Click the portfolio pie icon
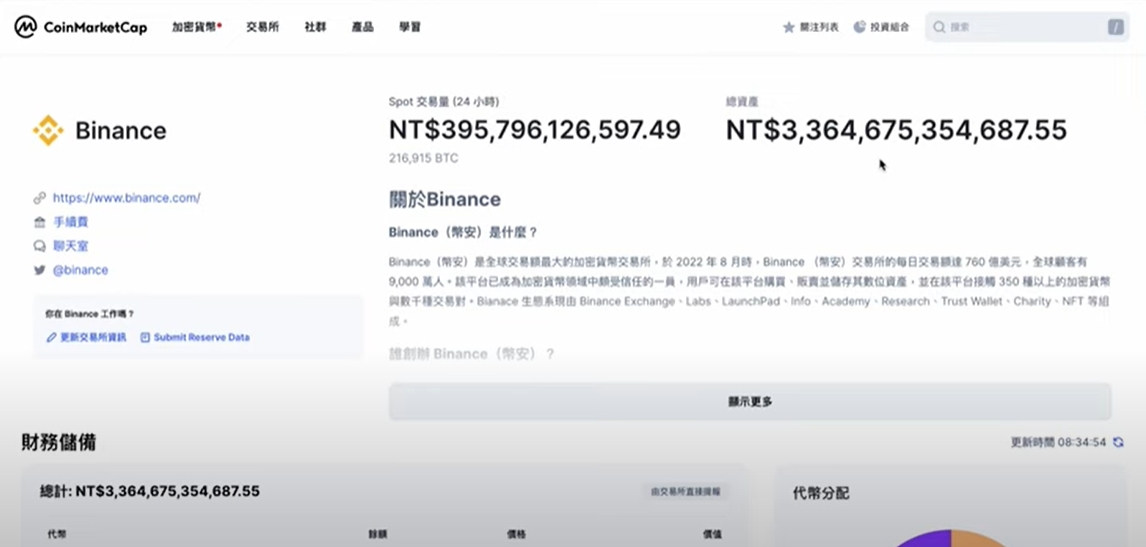This screenshot has height=547, width=1146. pyautogui.click(x=860, y=27)
